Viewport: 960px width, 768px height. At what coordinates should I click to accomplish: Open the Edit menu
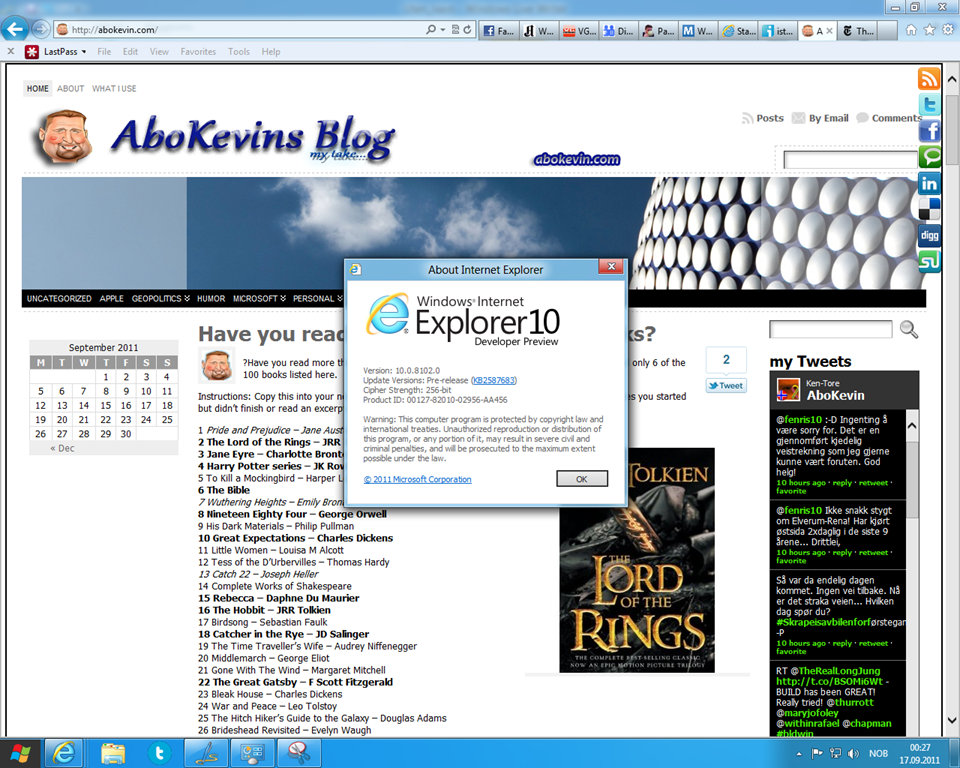pos(130,51)
